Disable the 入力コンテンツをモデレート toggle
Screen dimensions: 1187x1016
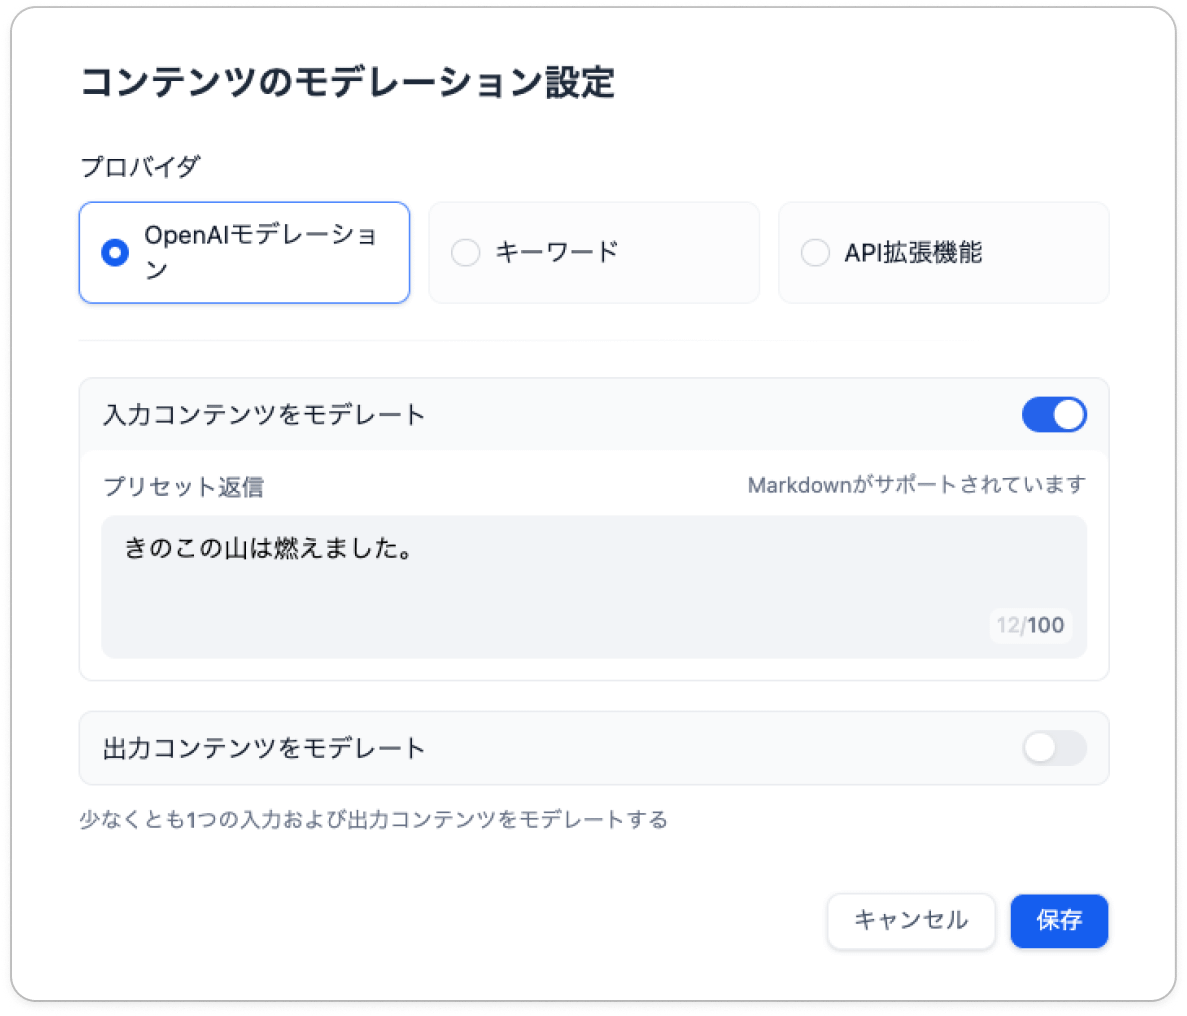[x=1053, y=414]
